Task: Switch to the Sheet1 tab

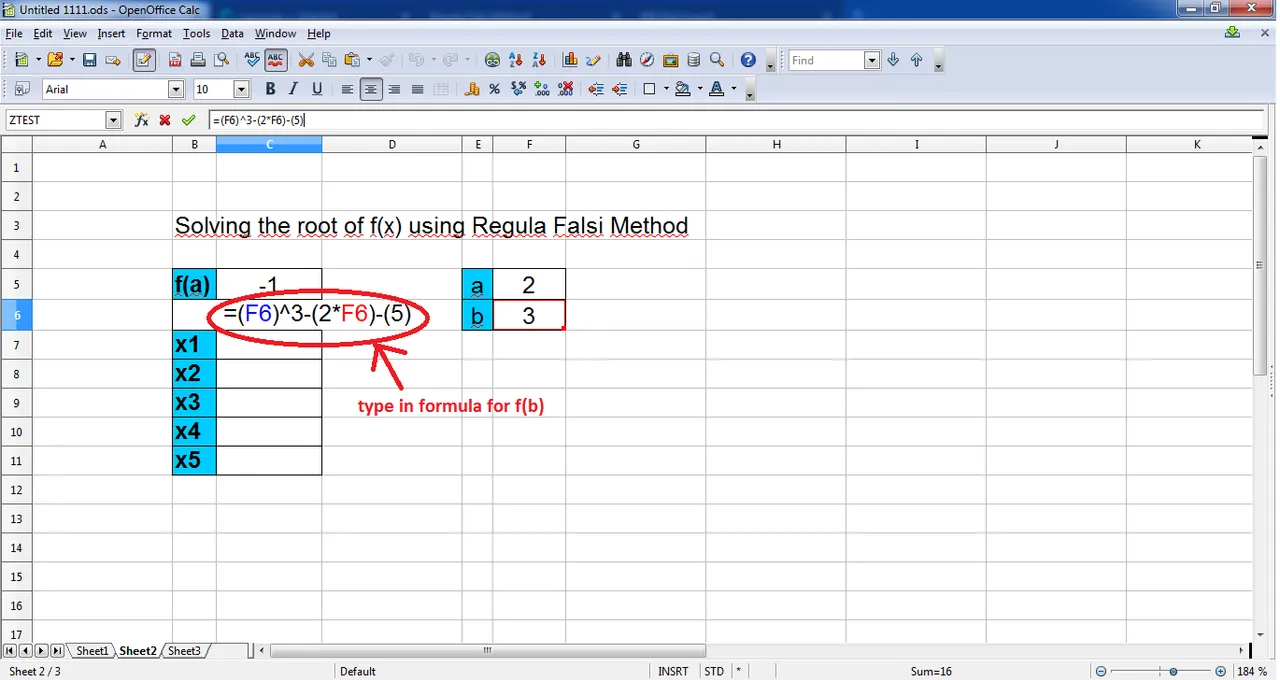Action: 92,651
